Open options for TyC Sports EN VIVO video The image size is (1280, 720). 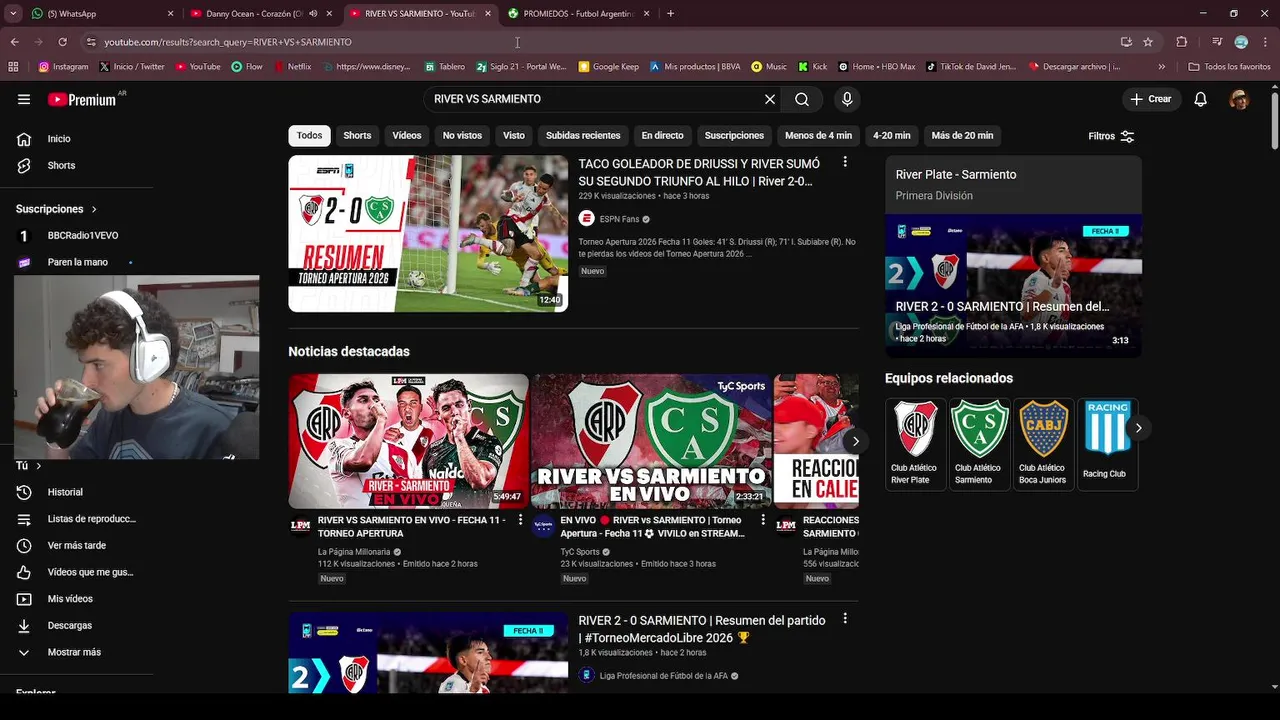point(763,520)
